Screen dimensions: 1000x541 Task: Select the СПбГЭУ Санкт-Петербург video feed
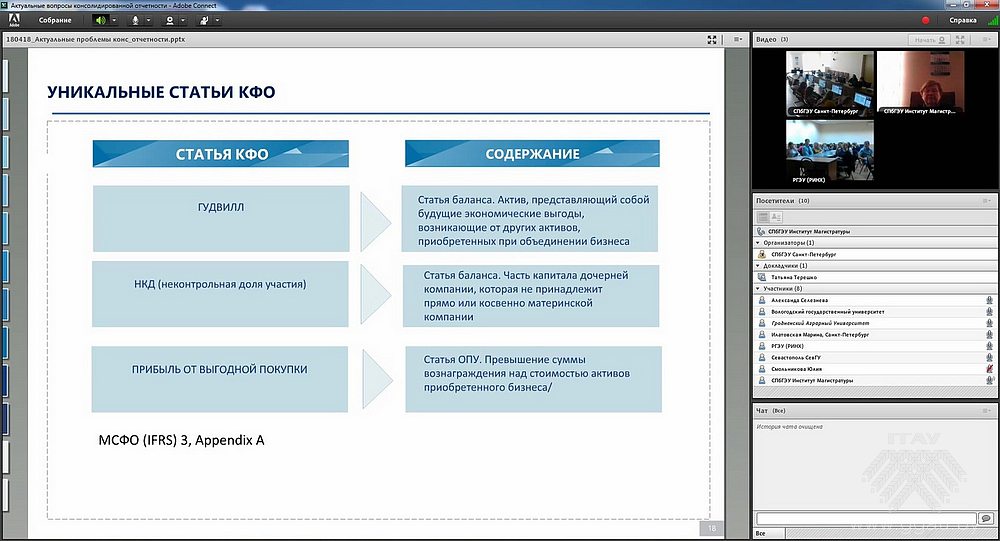829,83
